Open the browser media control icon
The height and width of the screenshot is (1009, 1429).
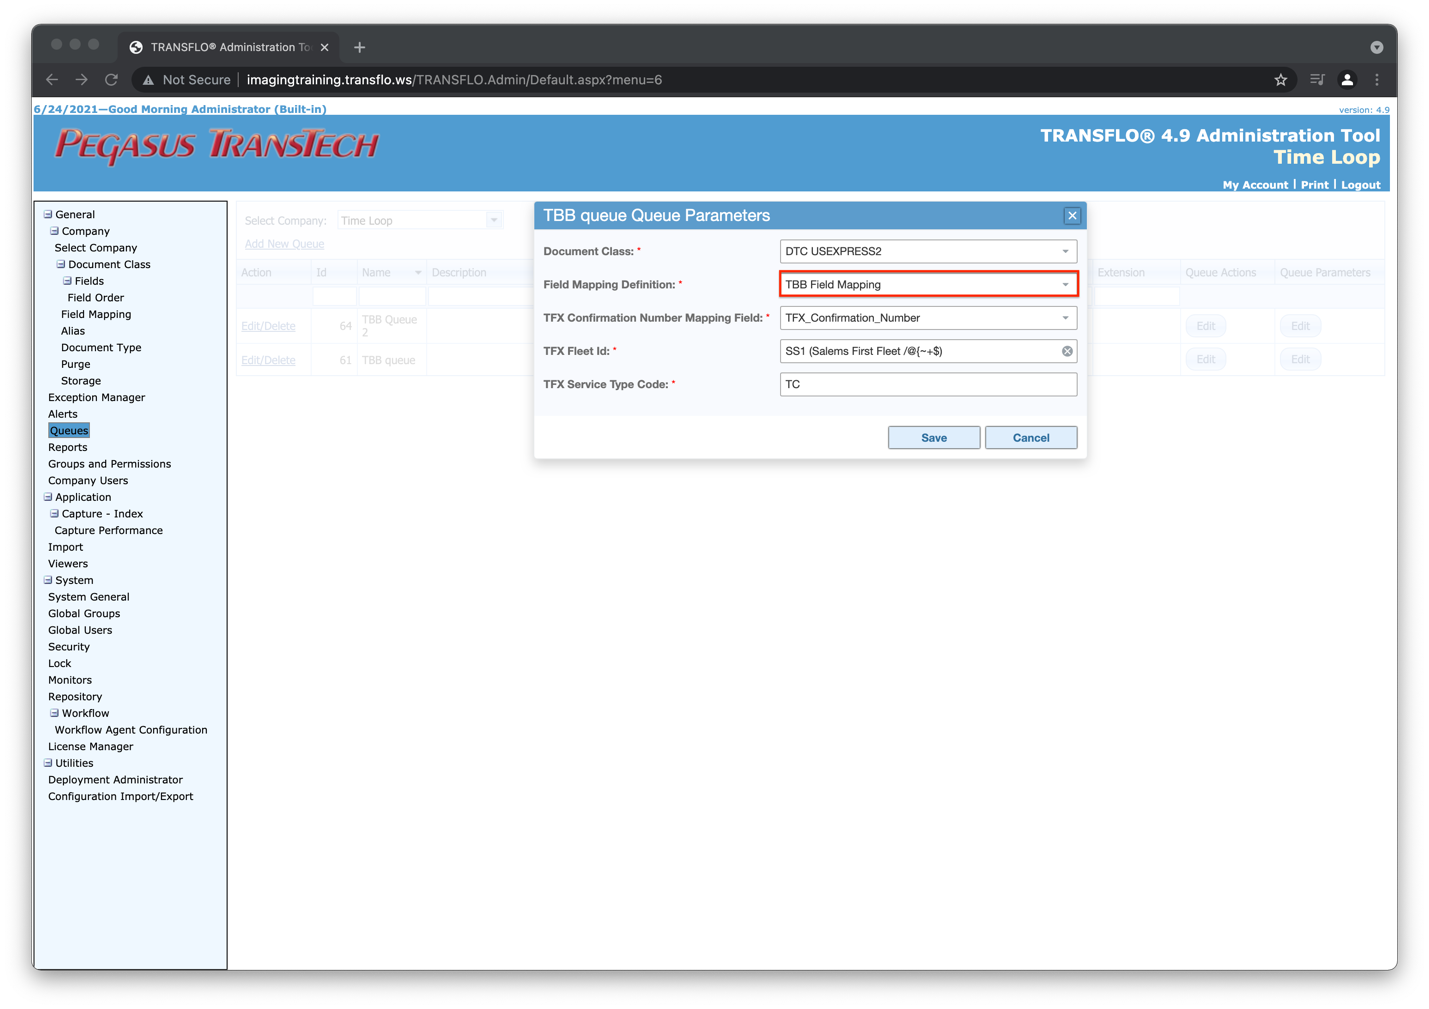click(1317, 80)
